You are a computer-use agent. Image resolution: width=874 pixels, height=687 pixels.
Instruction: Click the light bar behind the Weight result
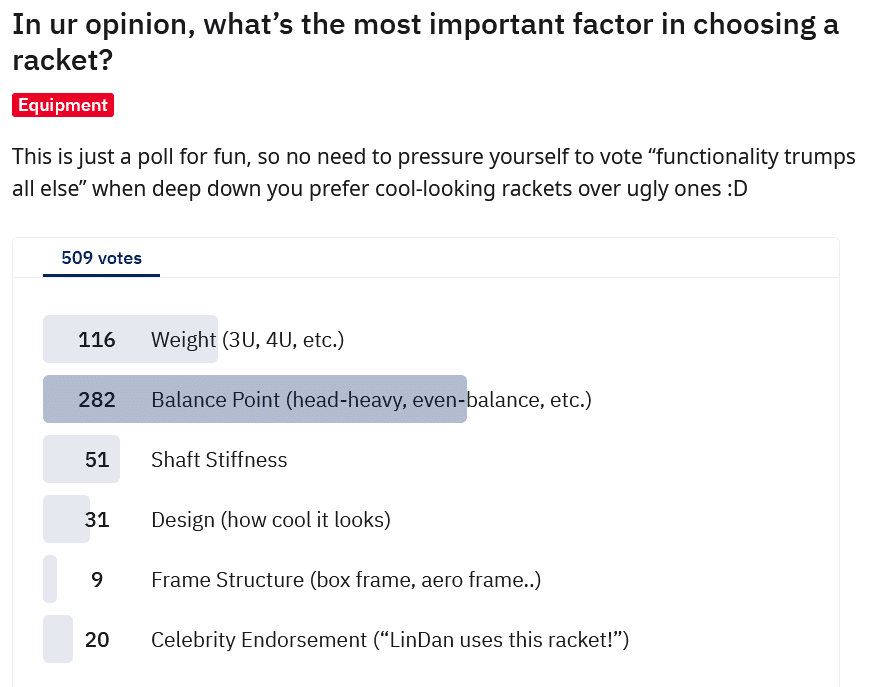[x=130, y=339]
